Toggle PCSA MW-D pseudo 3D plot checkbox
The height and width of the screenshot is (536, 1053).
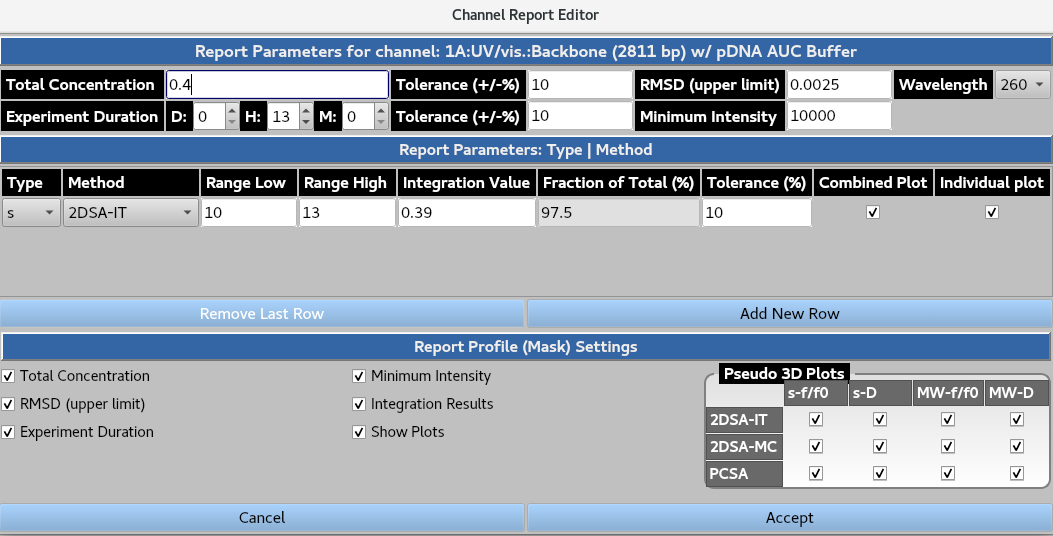1017,473
